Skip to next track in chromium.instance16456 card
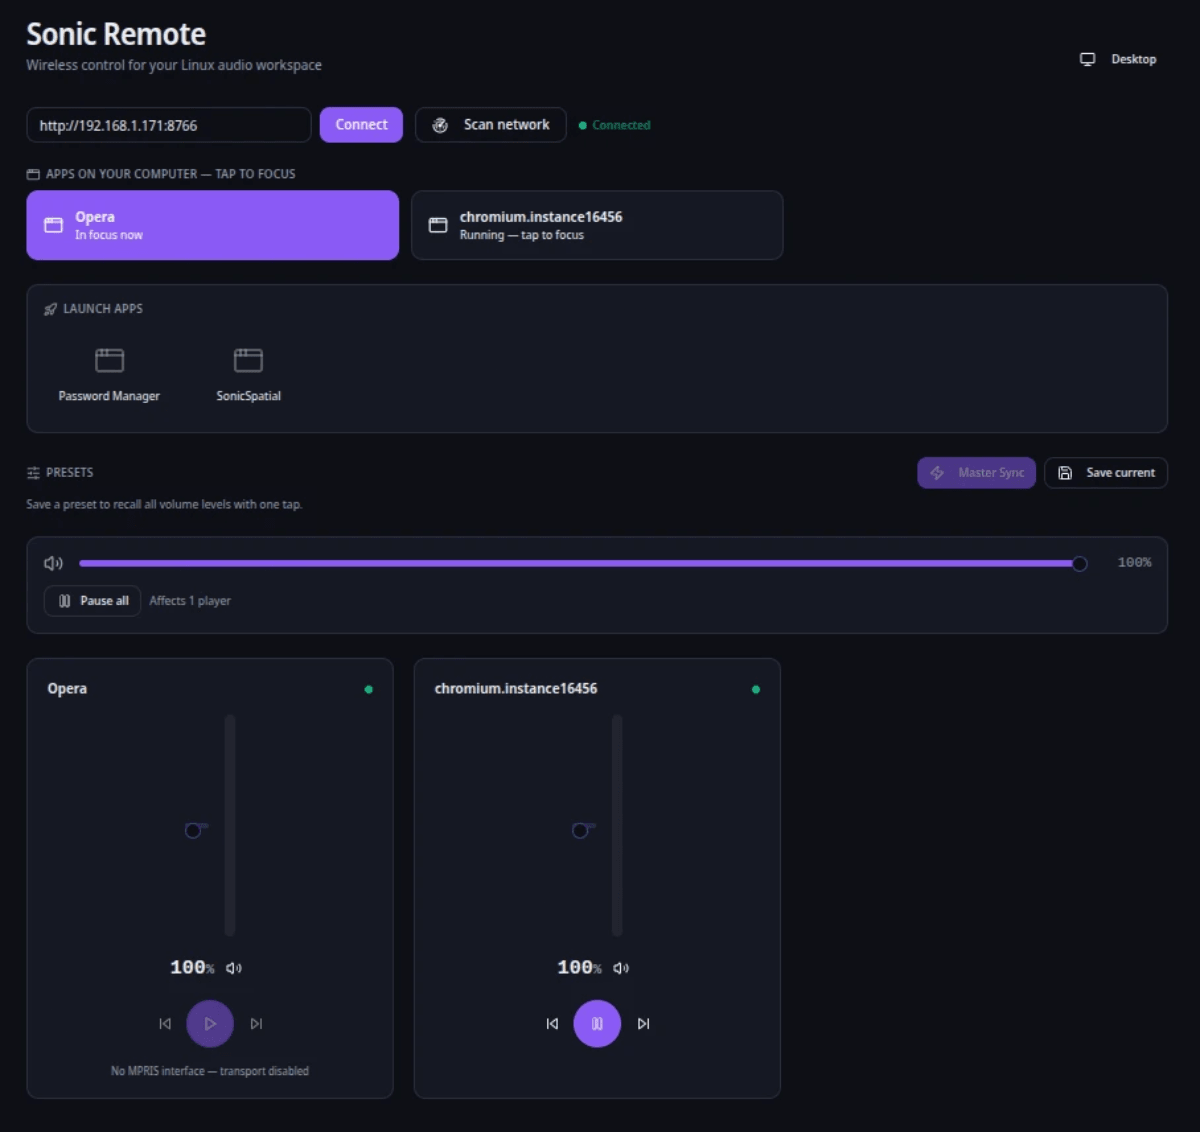 point(643,1024)
